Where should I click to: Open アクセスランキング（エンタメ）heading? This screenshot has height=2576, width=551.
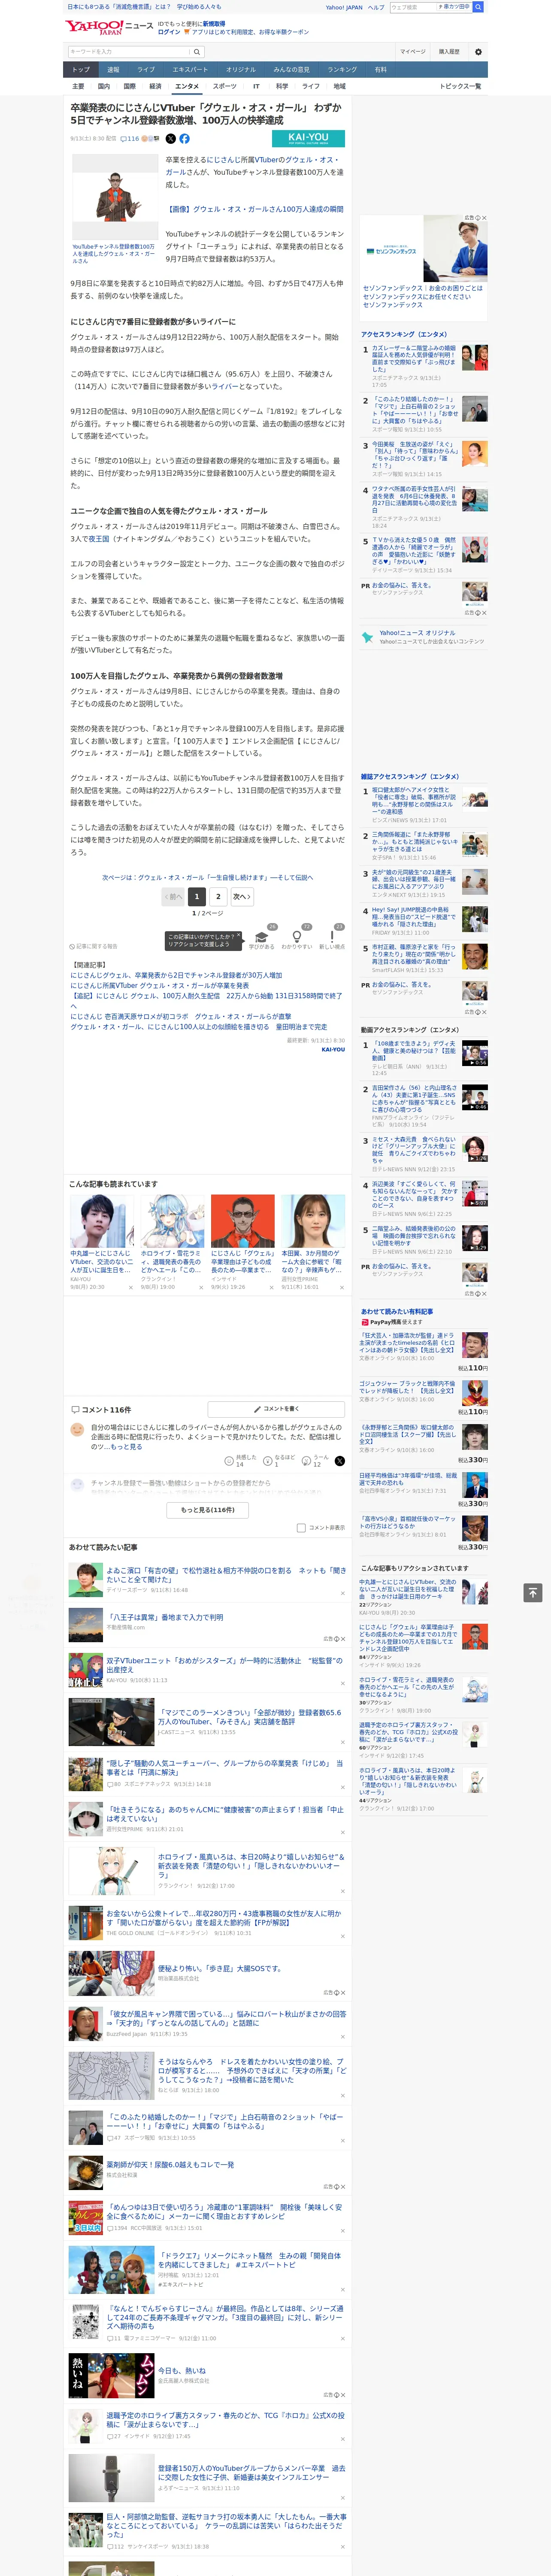[404, 334]
